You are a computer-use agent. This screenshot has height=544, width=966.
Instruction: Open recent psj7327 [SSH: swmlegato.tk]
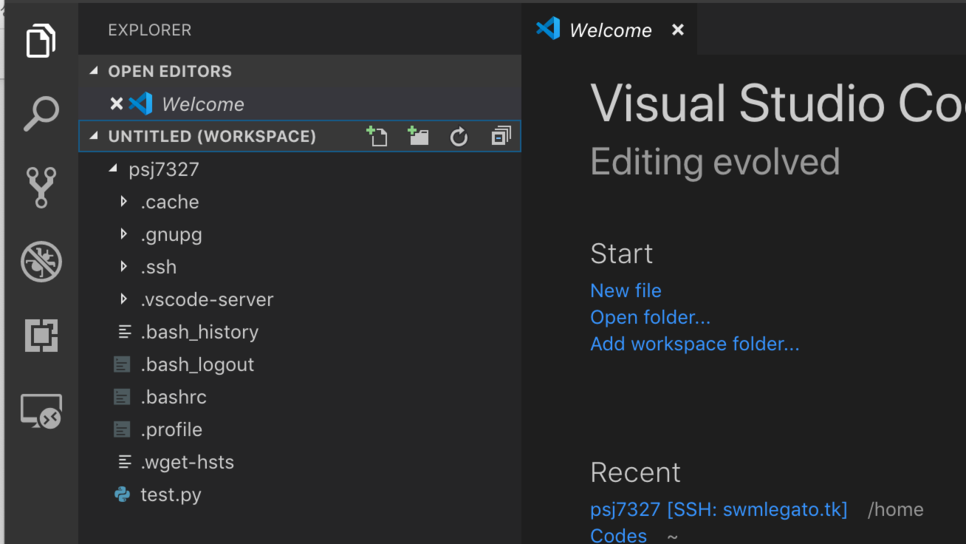[x=718, y=509]
